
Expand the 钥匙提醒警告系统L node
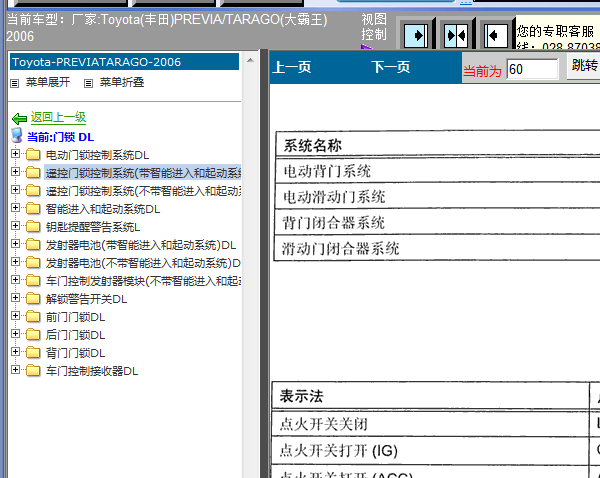15,225
